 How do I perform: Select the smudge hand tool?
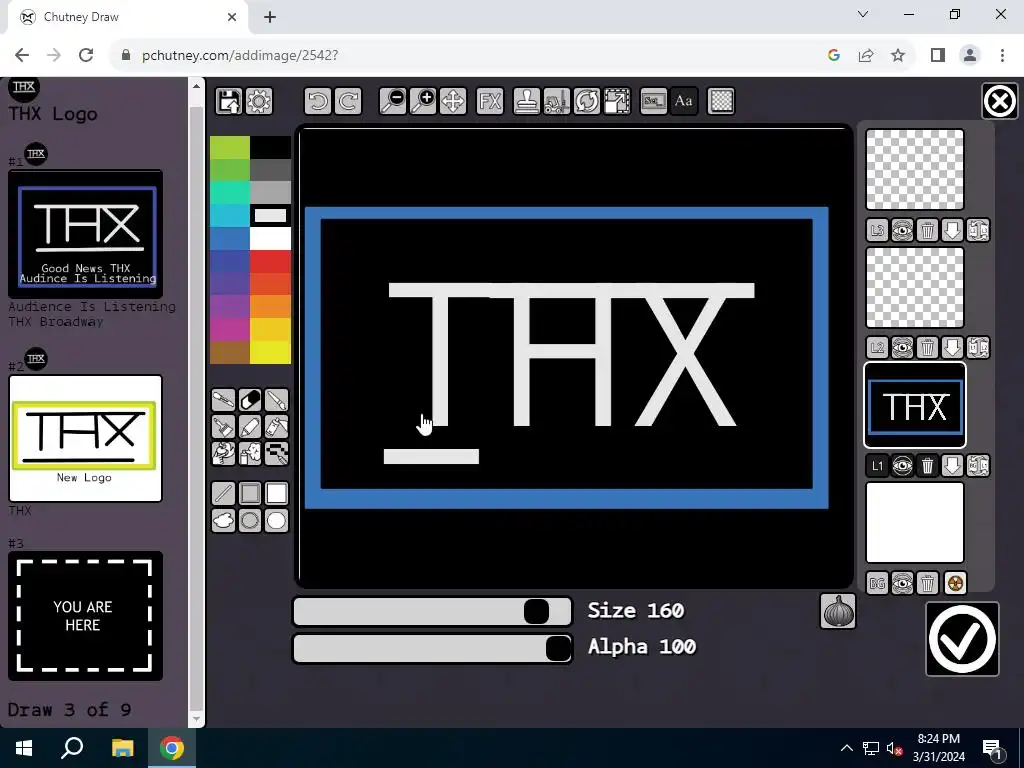click(223, 453)
